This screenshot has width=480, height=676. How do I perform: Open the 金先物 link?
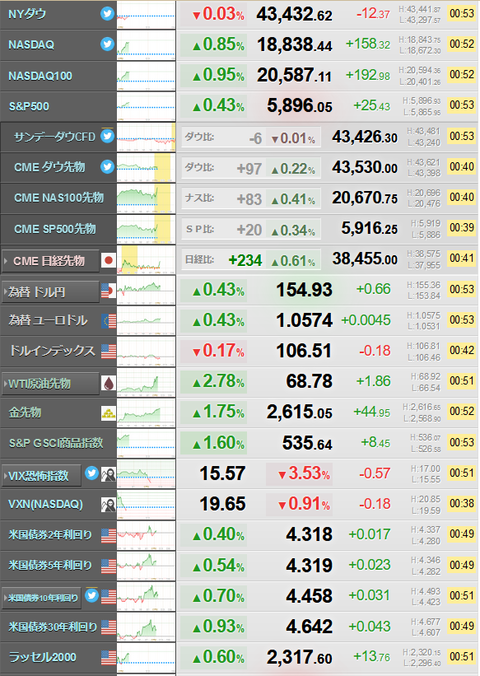point(25,413)
